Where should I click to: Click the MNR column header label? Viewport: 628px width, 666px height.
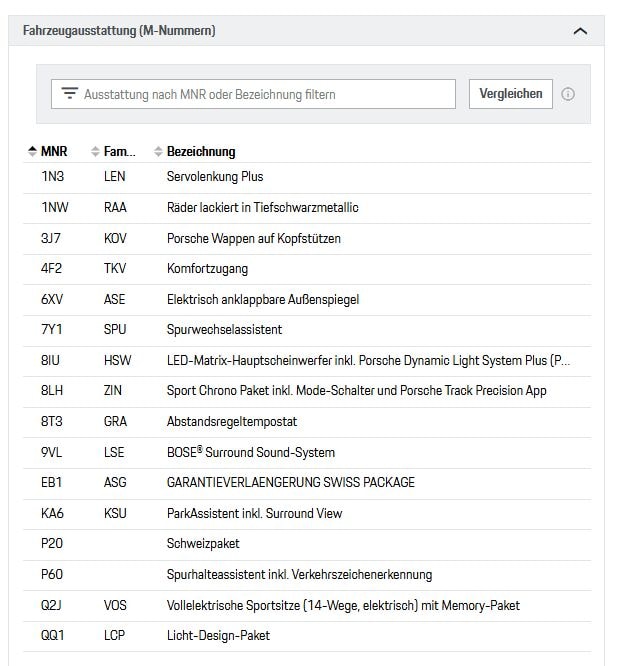pos(54,151)
